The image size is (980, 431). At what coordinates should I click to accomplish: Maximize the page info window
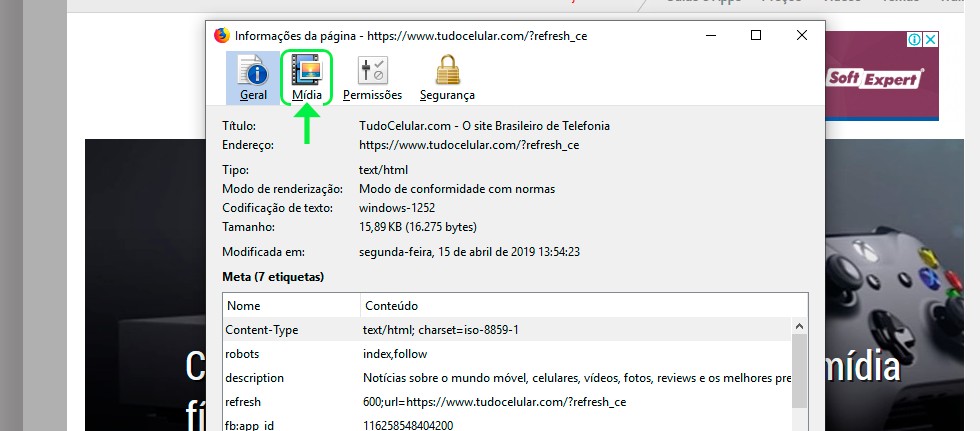coord(756,36)
